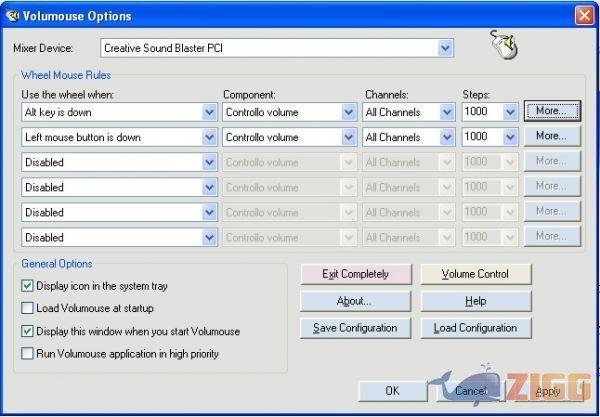
Task: Open the Volume Control button
Action: (x=476, y=274)
